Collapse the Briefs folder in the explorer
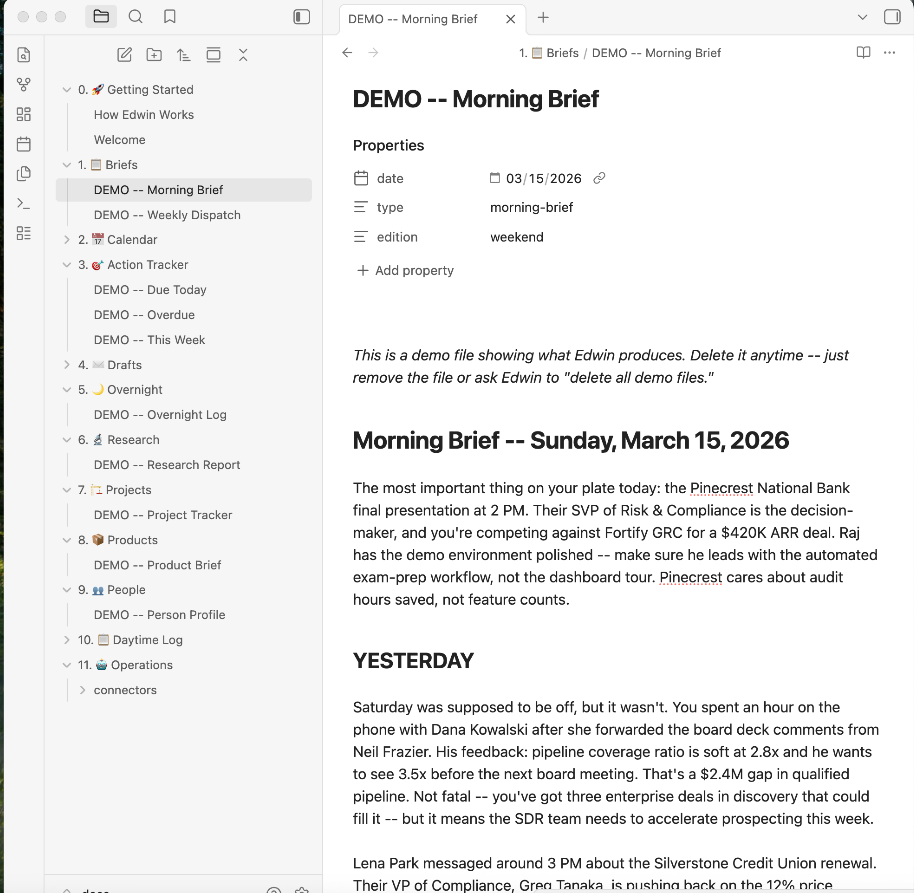 click(65, 164)
